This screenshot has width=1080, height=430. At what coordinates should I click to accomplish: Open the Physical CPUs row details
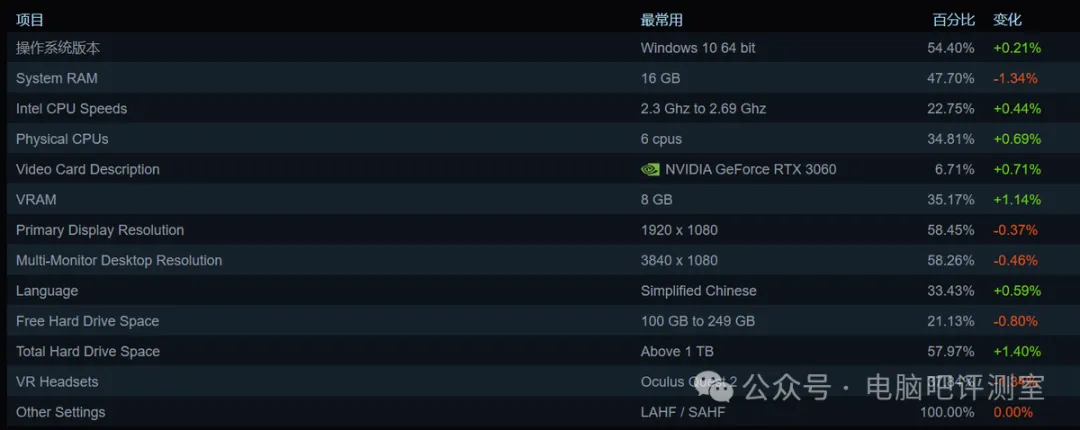[x=540, y=139]
